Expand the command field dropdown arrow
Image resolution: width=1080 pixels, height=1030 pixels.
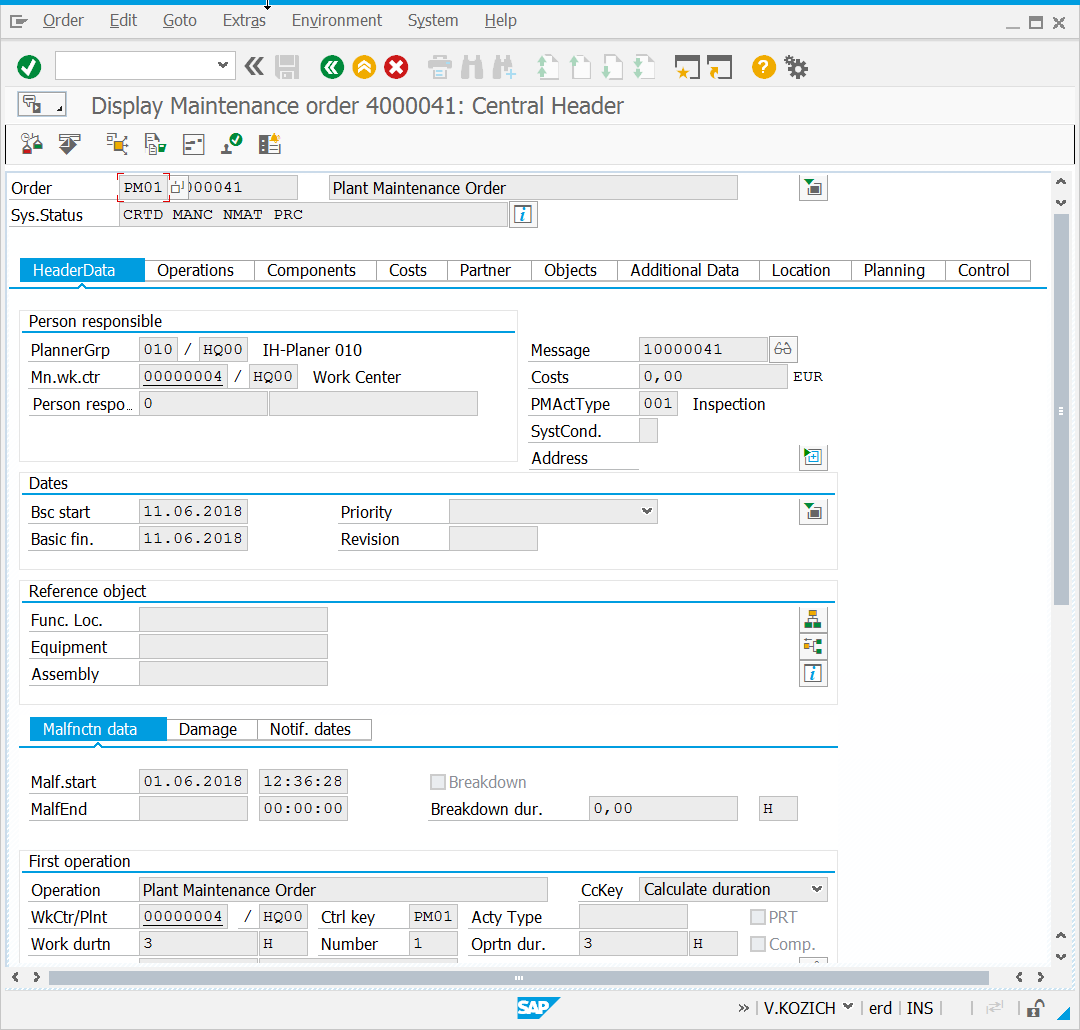coord(222,65)
